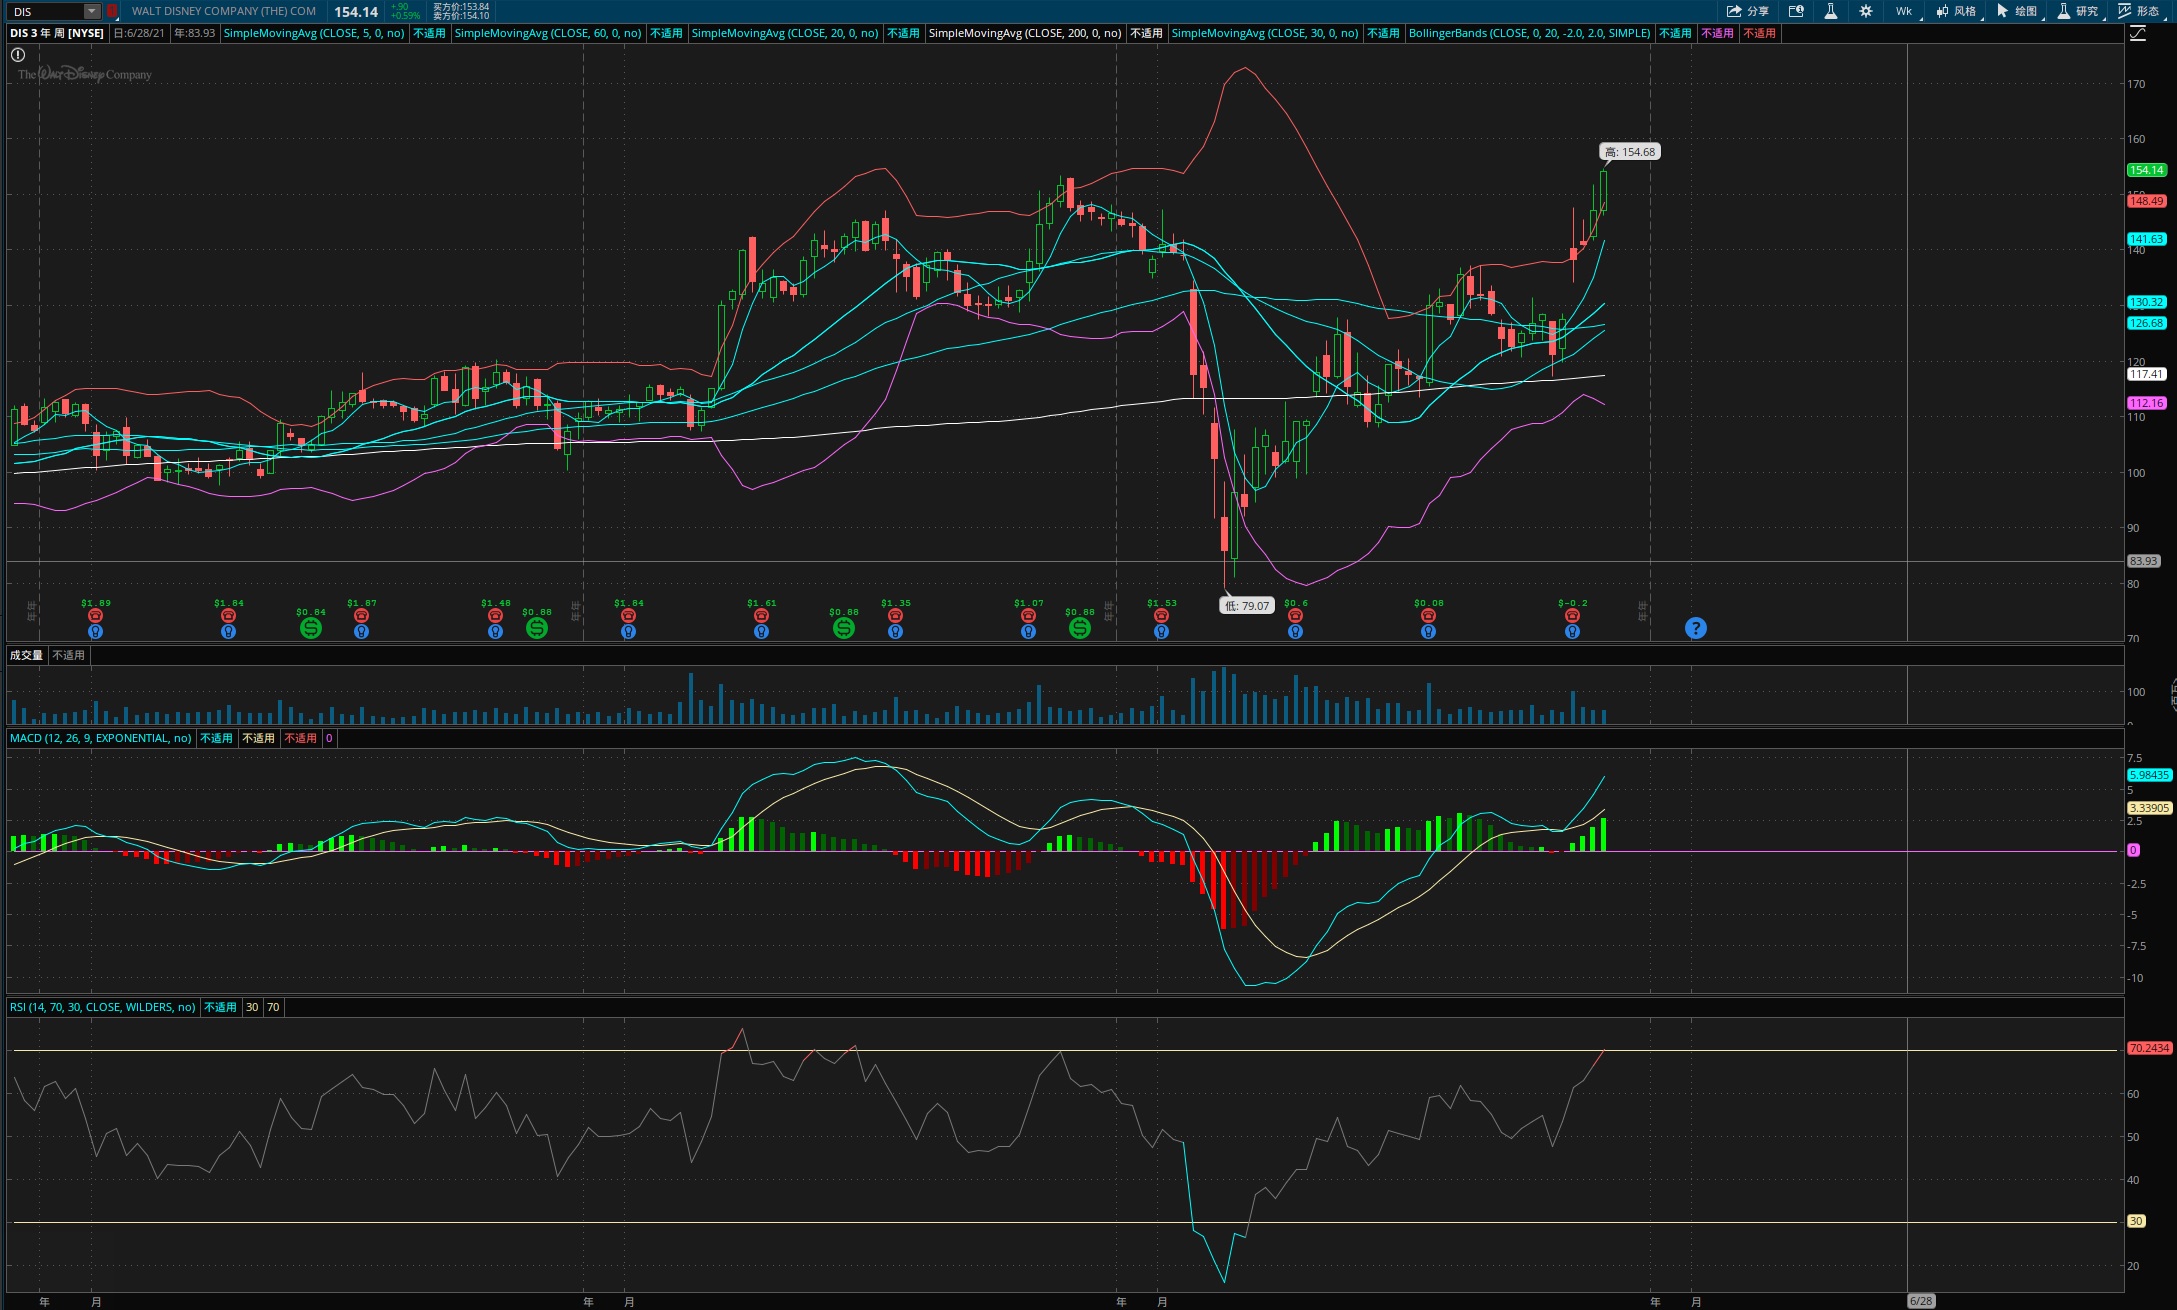Viewport: 2177px width, 1310px height.
Task: Click the RSI study label
Action: click(103, 1007)
